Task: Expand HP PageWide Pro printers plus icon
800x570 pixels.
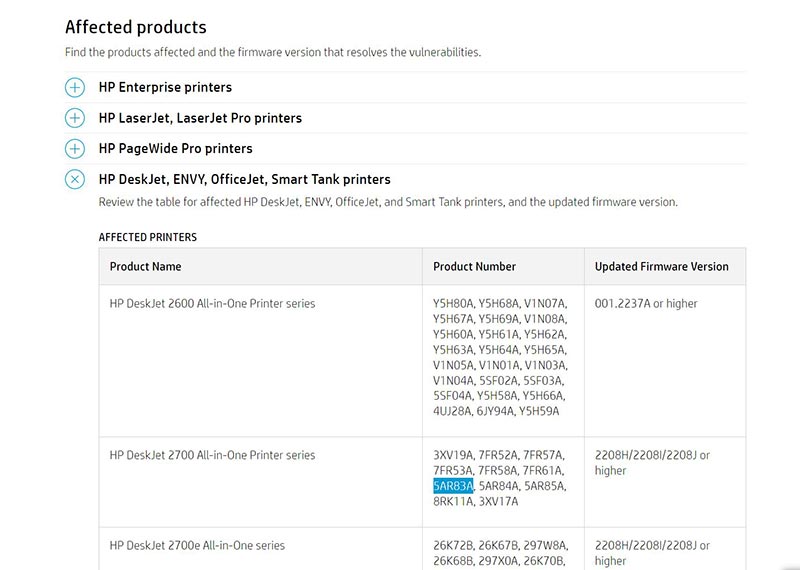Action: 74,148
